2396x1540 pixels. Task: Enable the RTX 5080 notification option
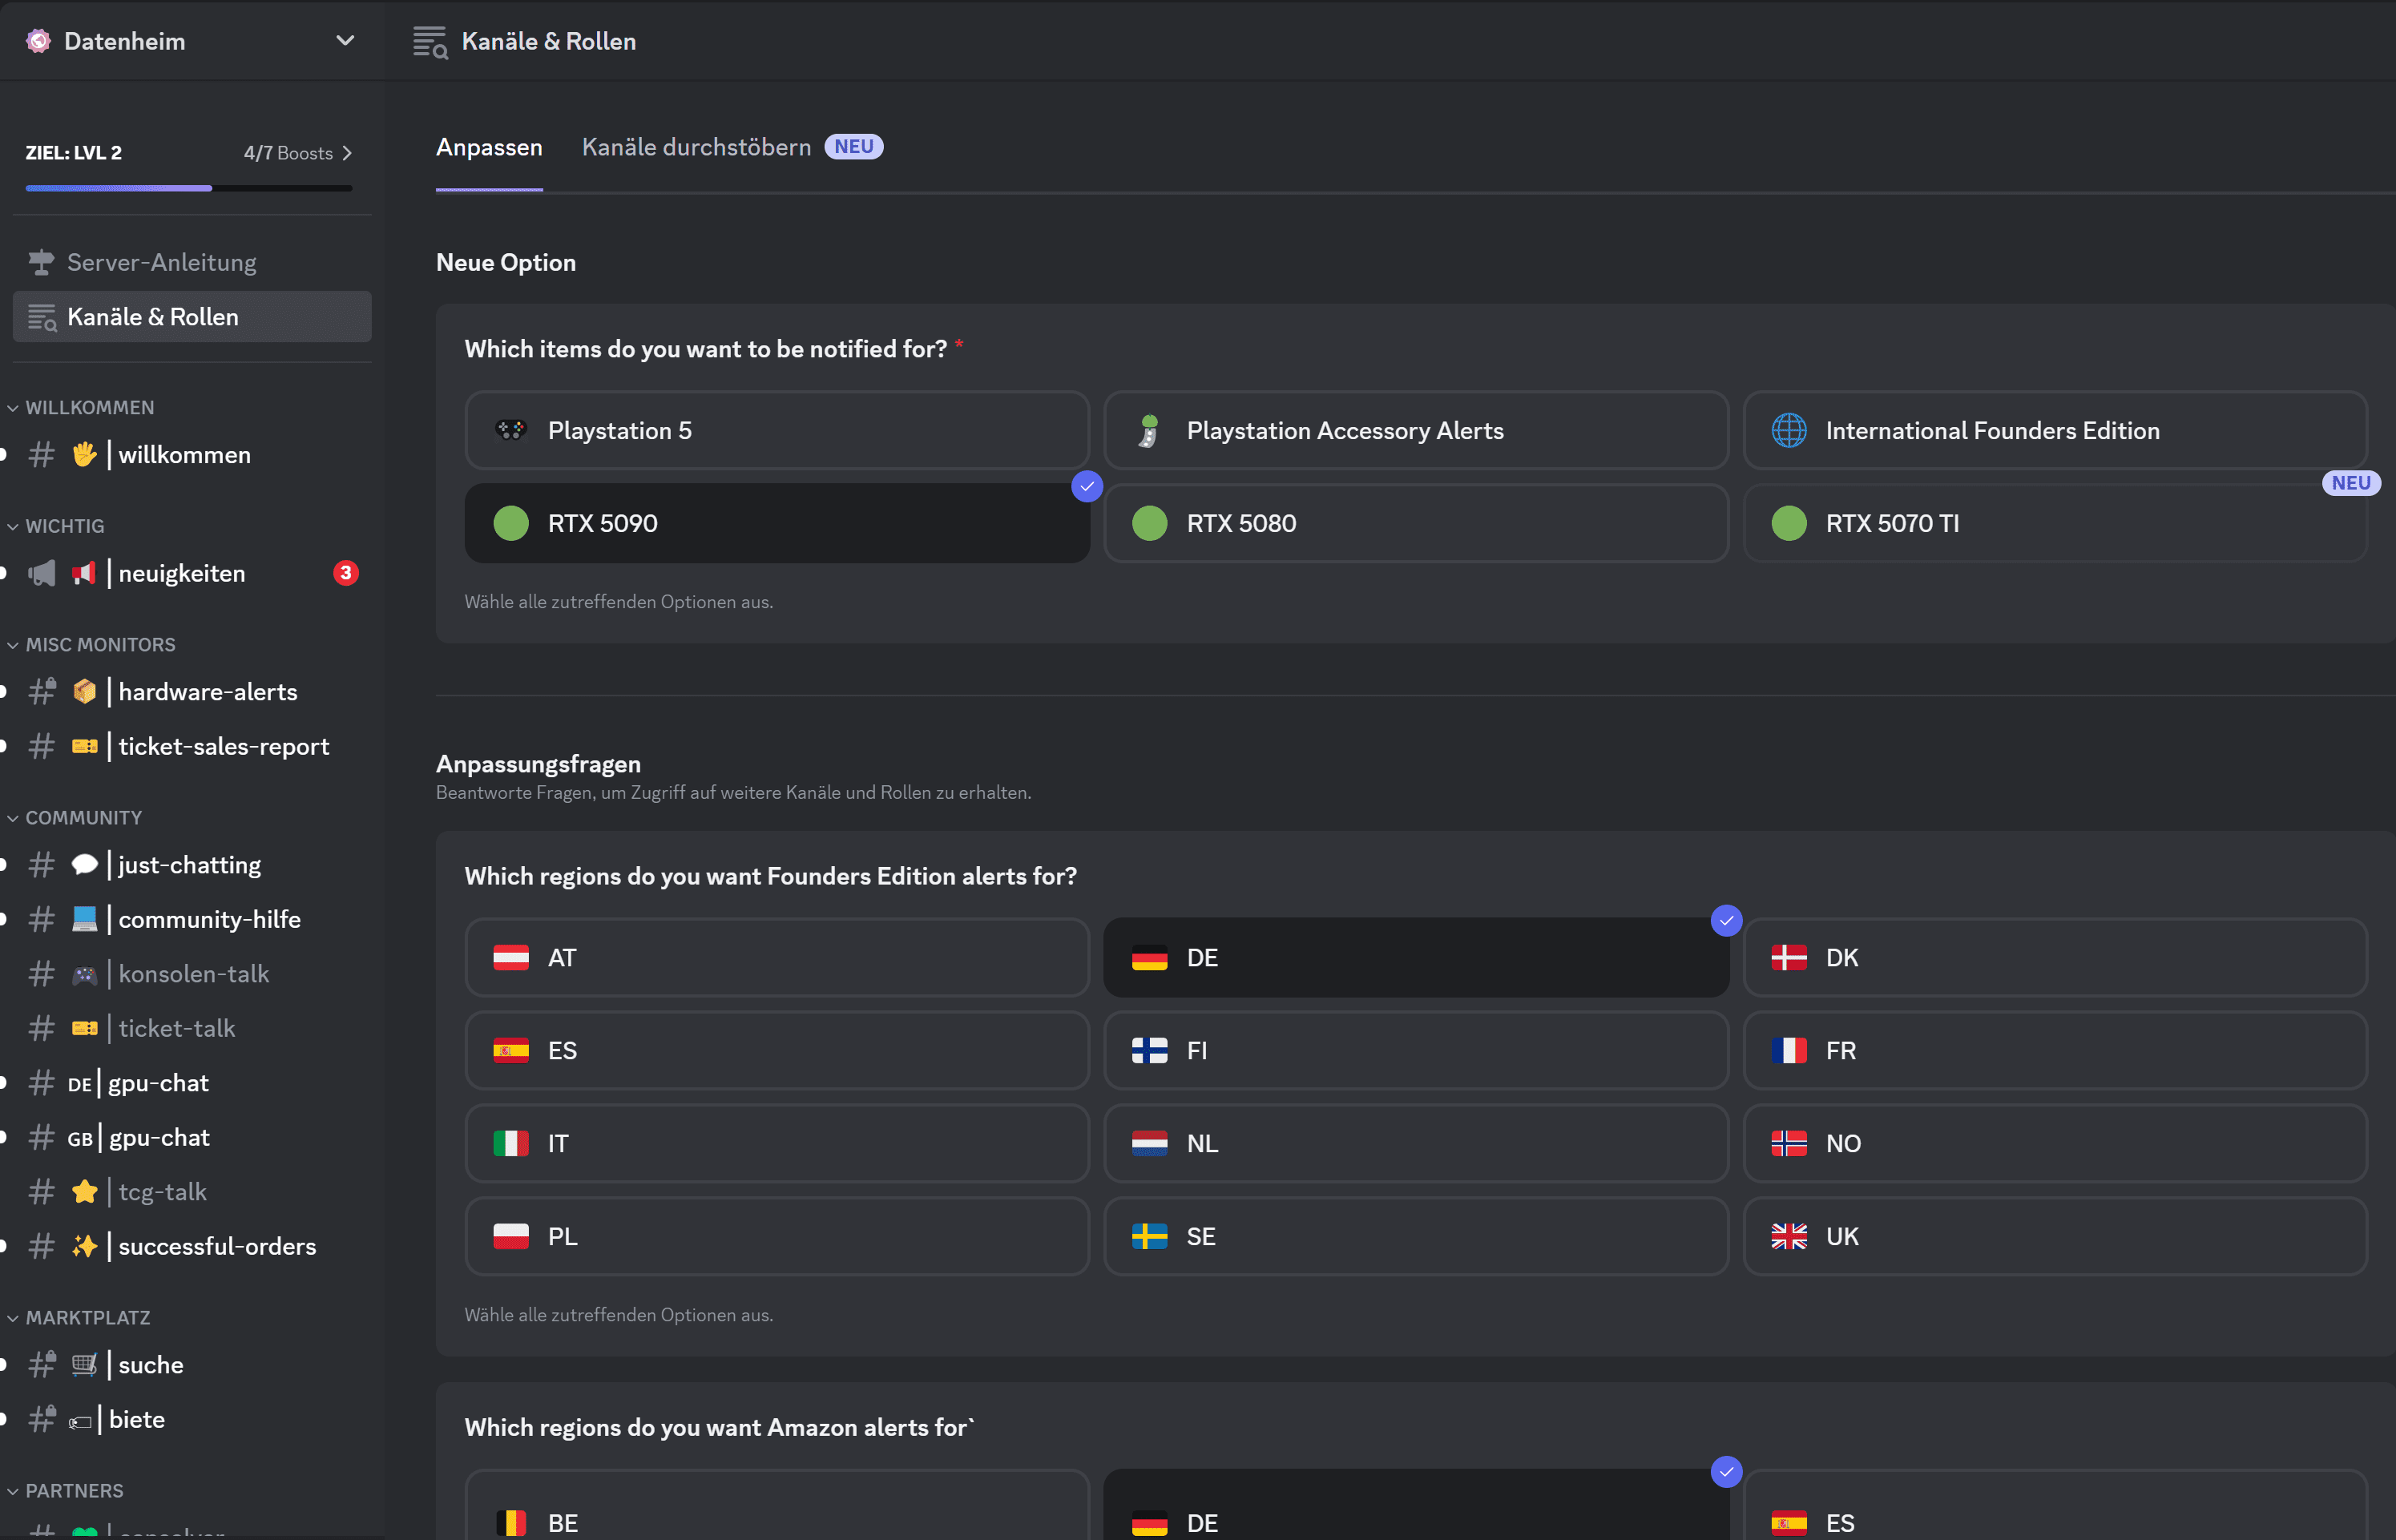pyautogui.click(x=1415, y=523)
